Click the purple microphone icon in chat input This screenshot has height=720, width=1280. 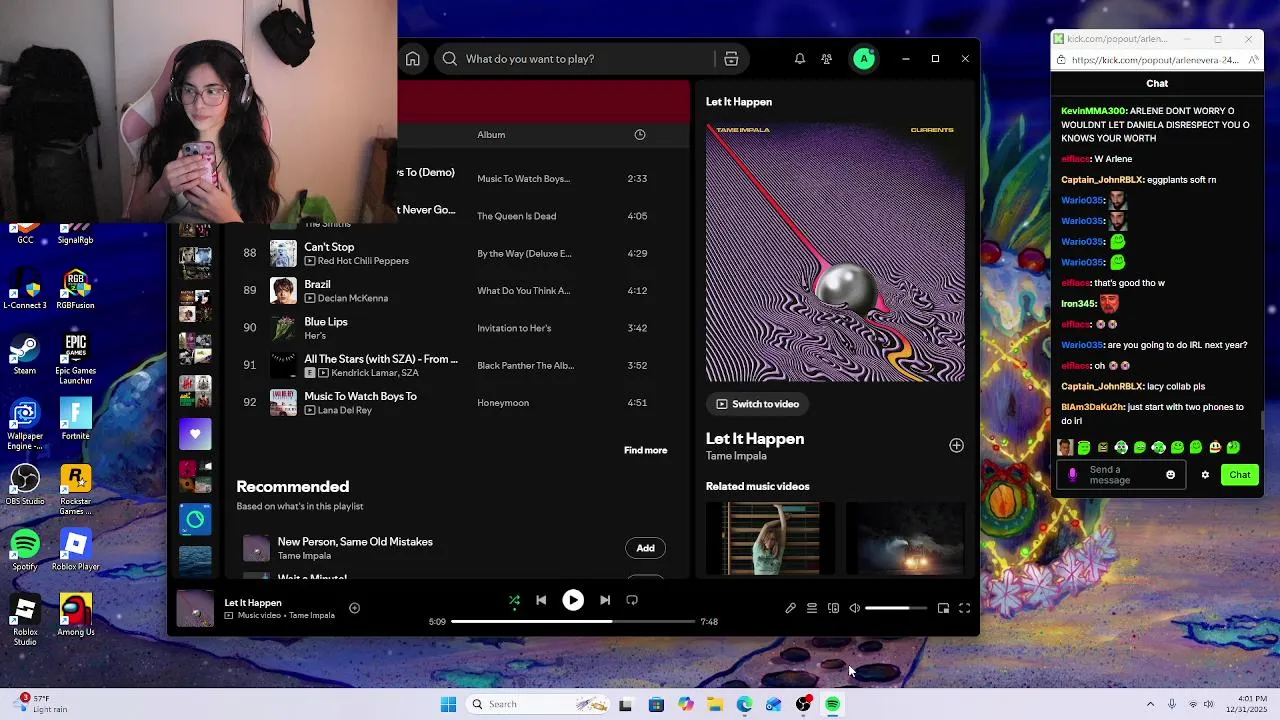point(1073,475)
